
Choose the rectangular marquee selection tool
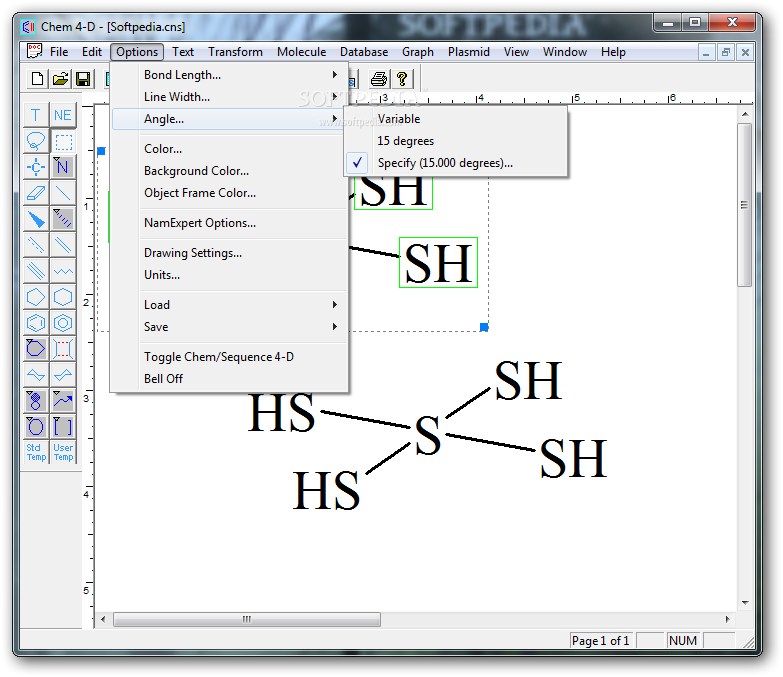63,141
